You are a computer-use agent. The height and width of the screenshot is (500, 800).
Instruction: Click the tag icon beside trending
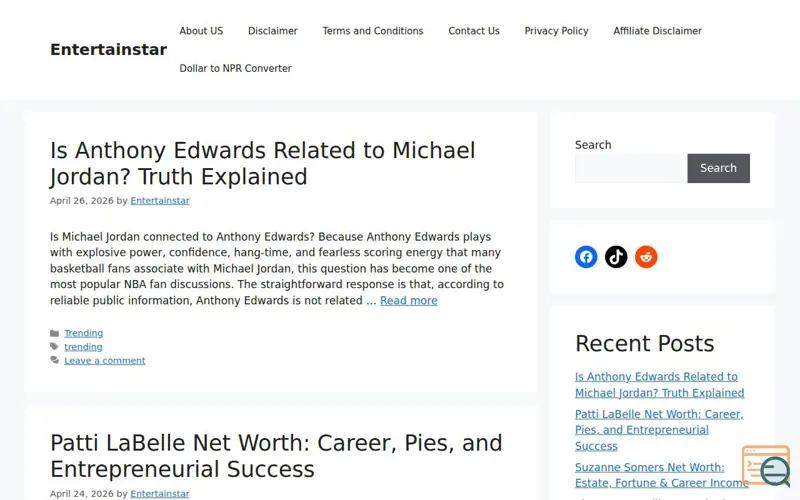point(55,347)
